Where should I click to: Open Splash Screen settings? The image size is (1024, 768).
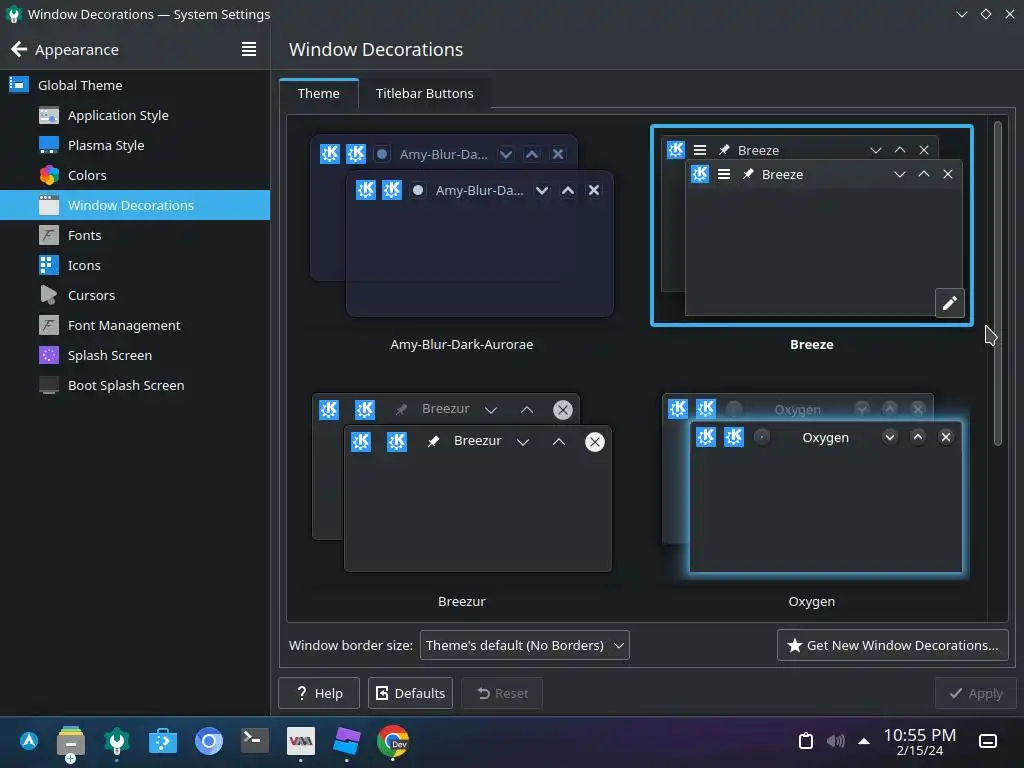[135, 355]
